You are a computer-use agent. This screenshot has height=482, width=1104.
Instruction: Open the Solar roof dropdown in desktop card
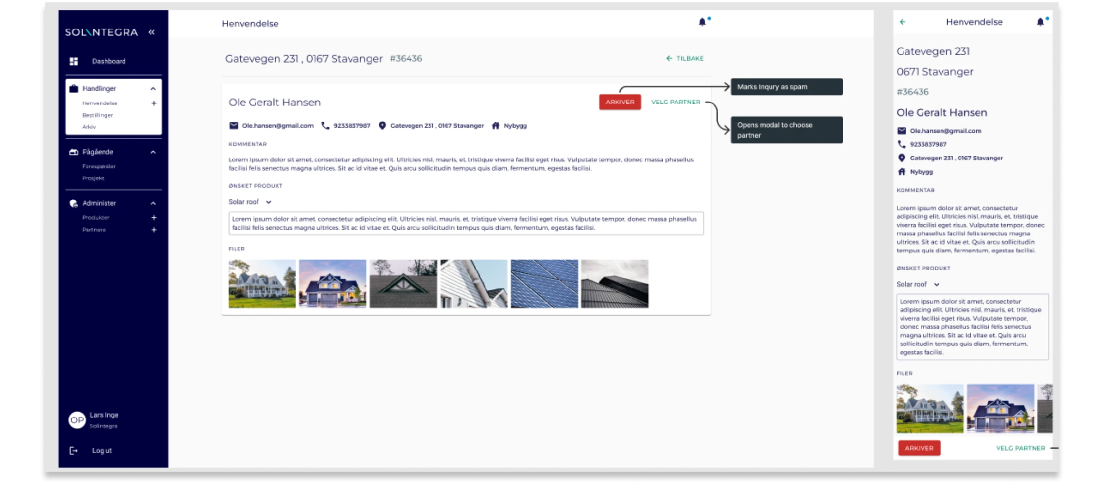pos(250,202)
